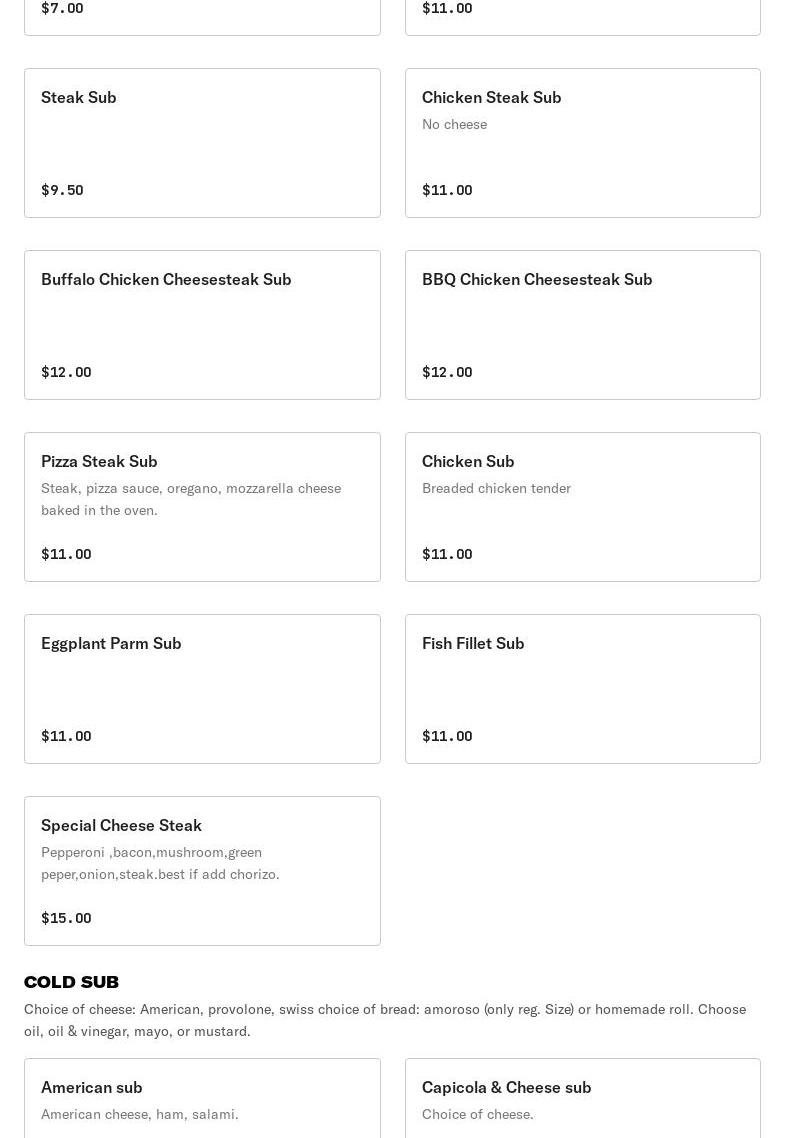
Task: Select the Chicken Steak Sub card
Action: pos(582,143)
